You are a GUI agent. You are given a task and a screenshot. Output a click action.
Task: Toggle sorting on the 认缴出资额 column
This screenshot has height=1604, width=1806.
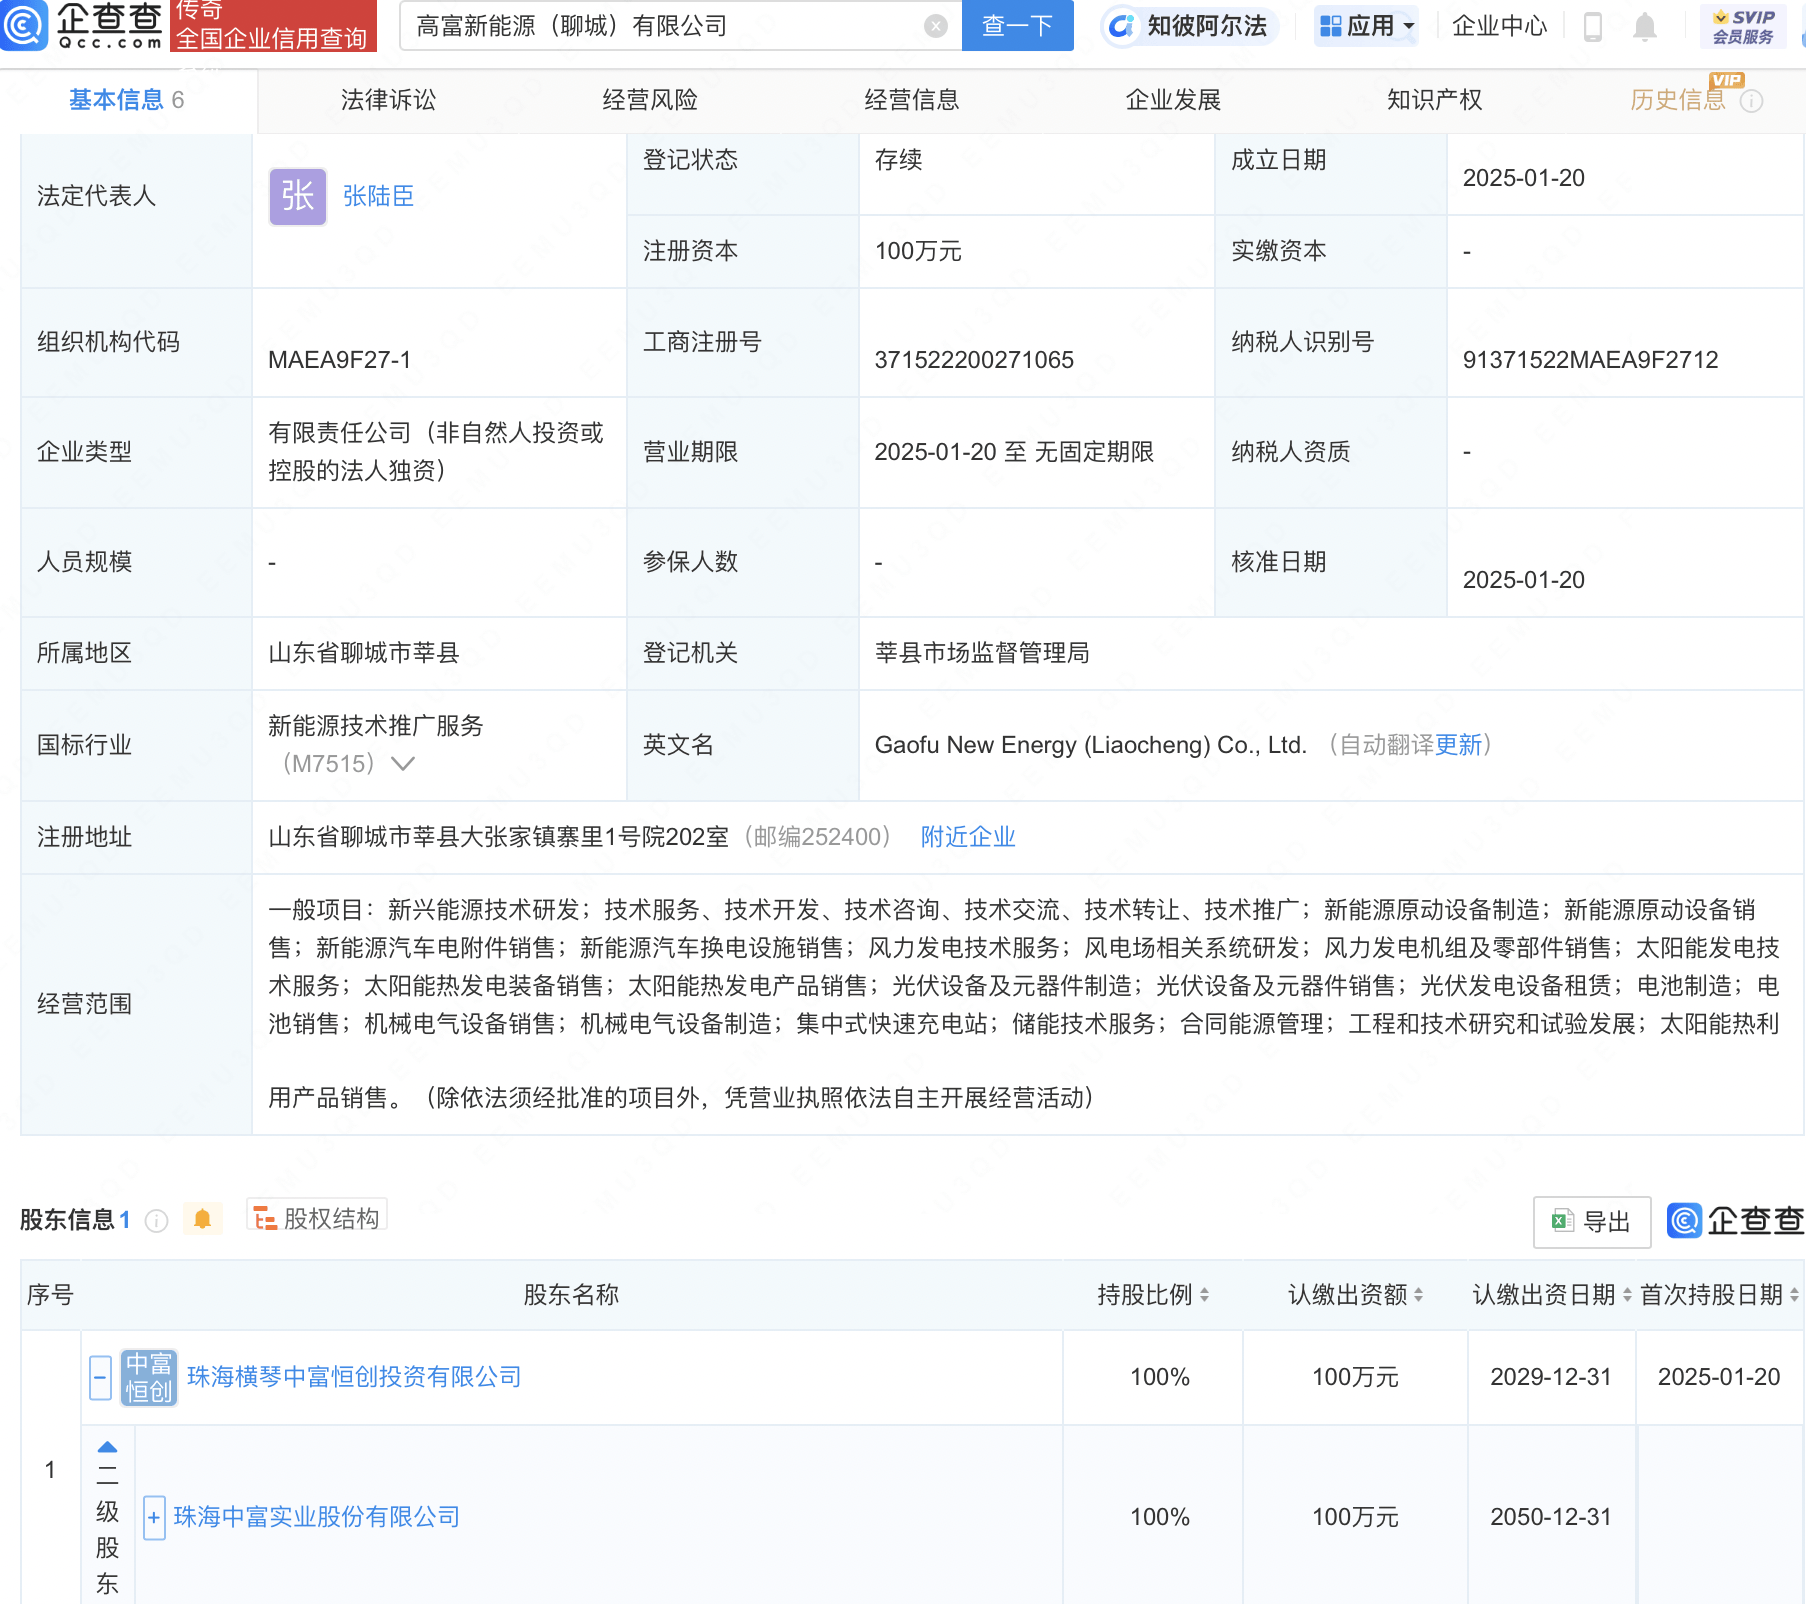(x=1418, y=1294)
